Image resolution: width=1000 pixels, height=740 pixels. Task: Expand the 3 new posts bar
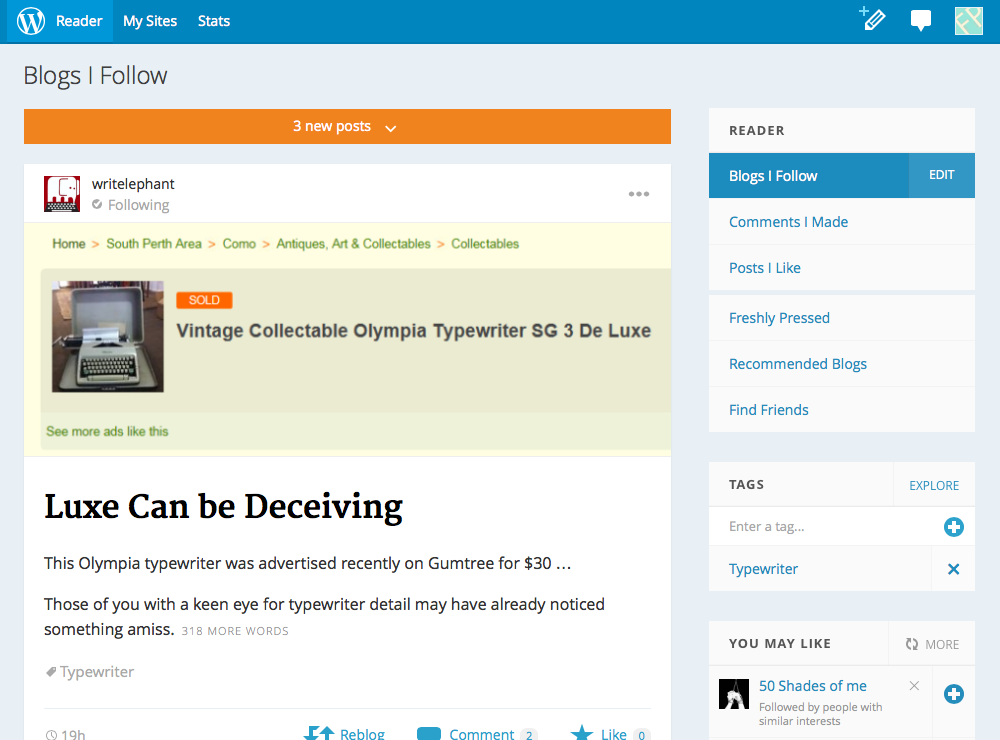coord(346,127)
